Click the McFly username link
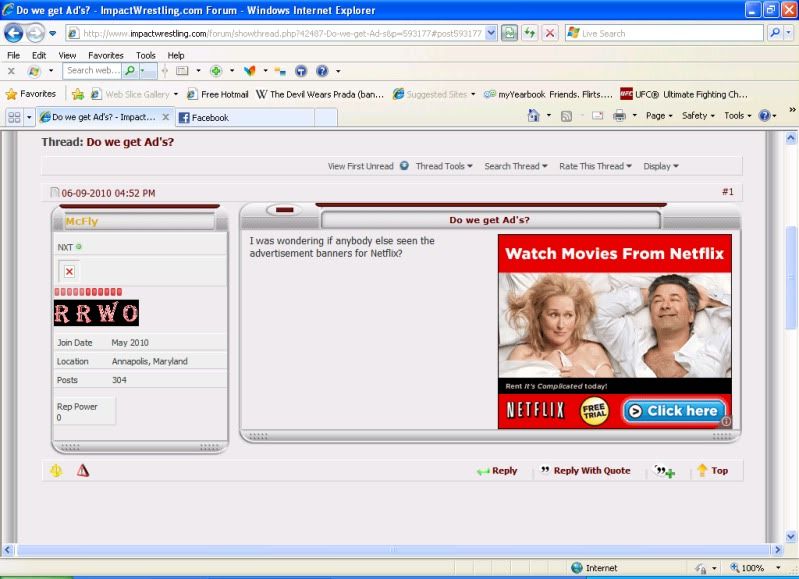 coord(82,221)
